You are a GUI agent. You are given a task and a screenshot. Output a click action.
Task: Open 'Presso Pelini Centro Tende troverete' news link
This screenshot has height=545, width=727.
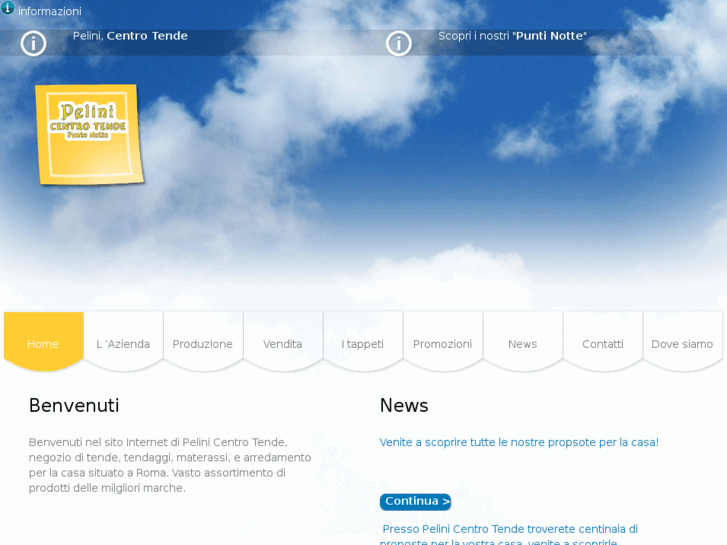509,535
